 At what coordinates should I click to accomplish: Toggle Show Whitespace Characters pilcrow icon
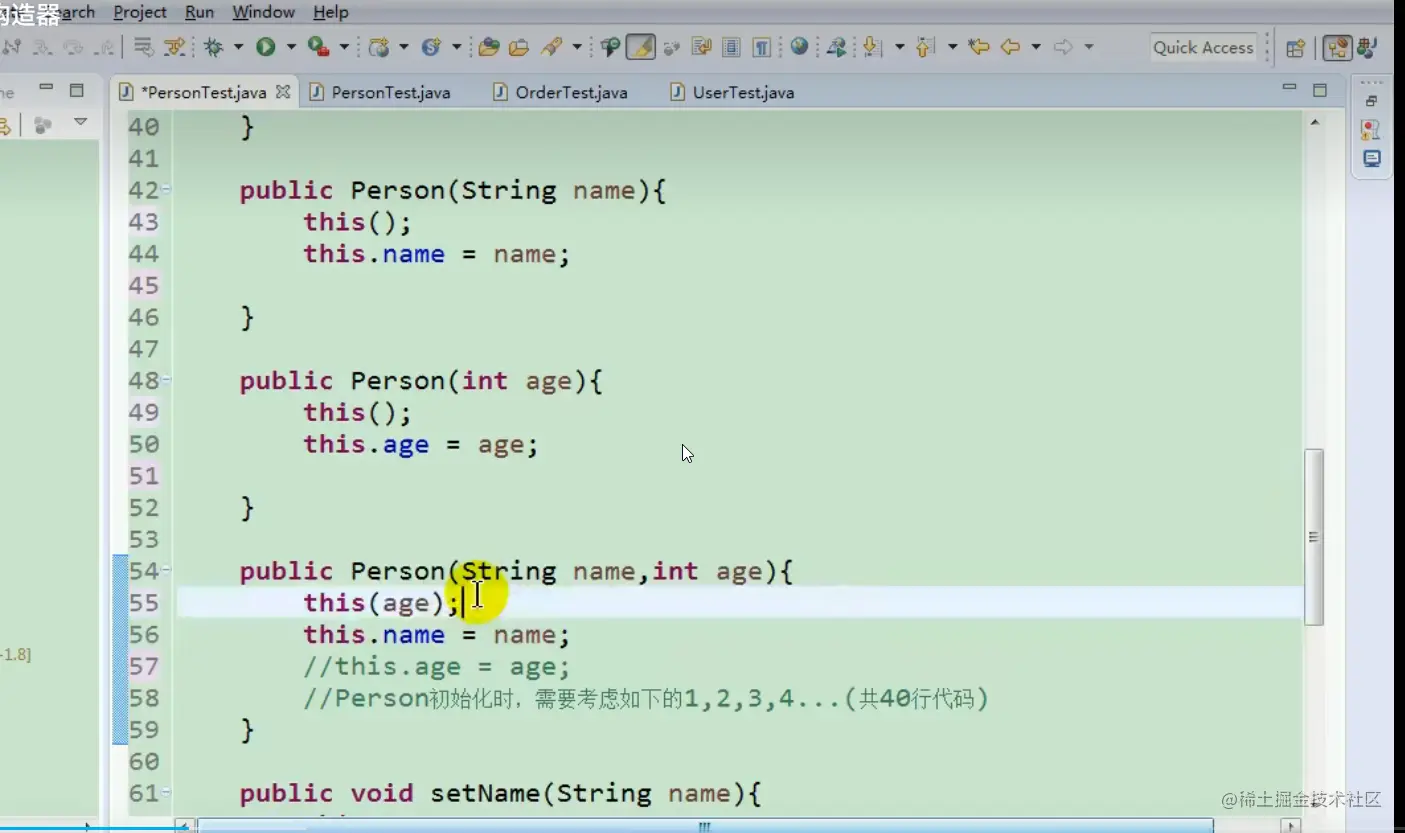(762, 47)
